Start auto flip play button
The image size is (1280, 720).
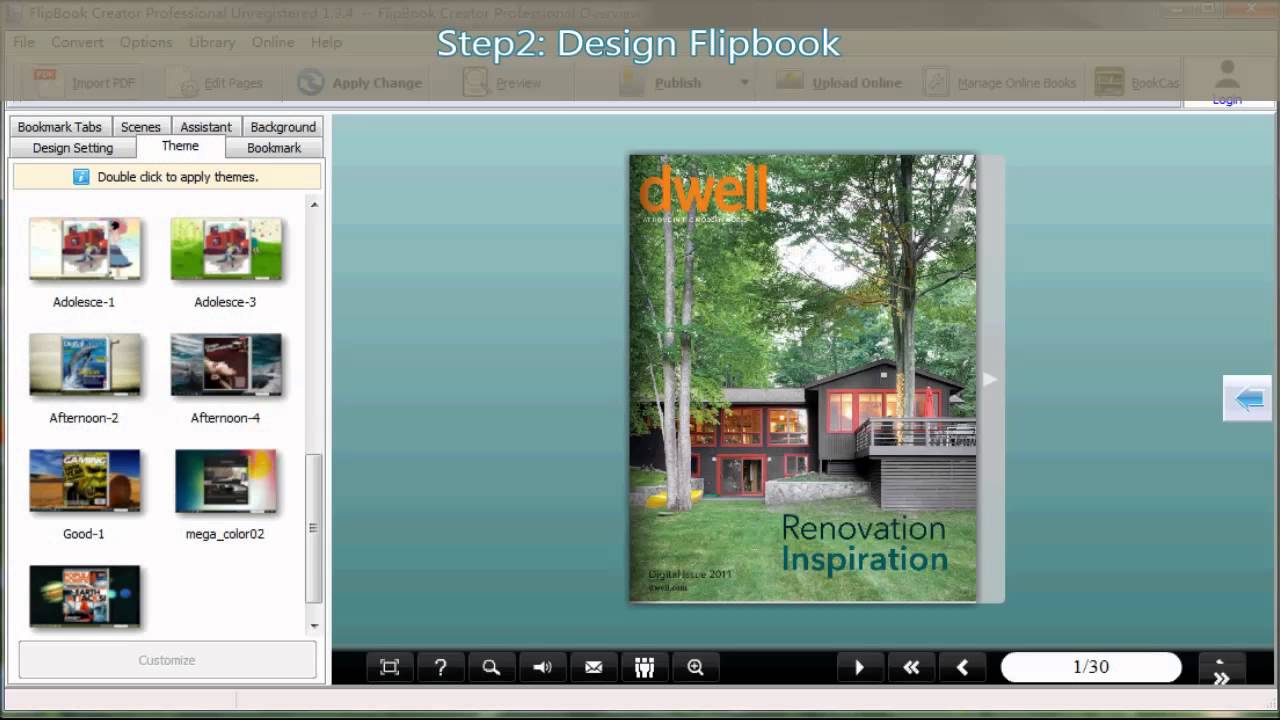pyautogui.click(x=859, y=667)
